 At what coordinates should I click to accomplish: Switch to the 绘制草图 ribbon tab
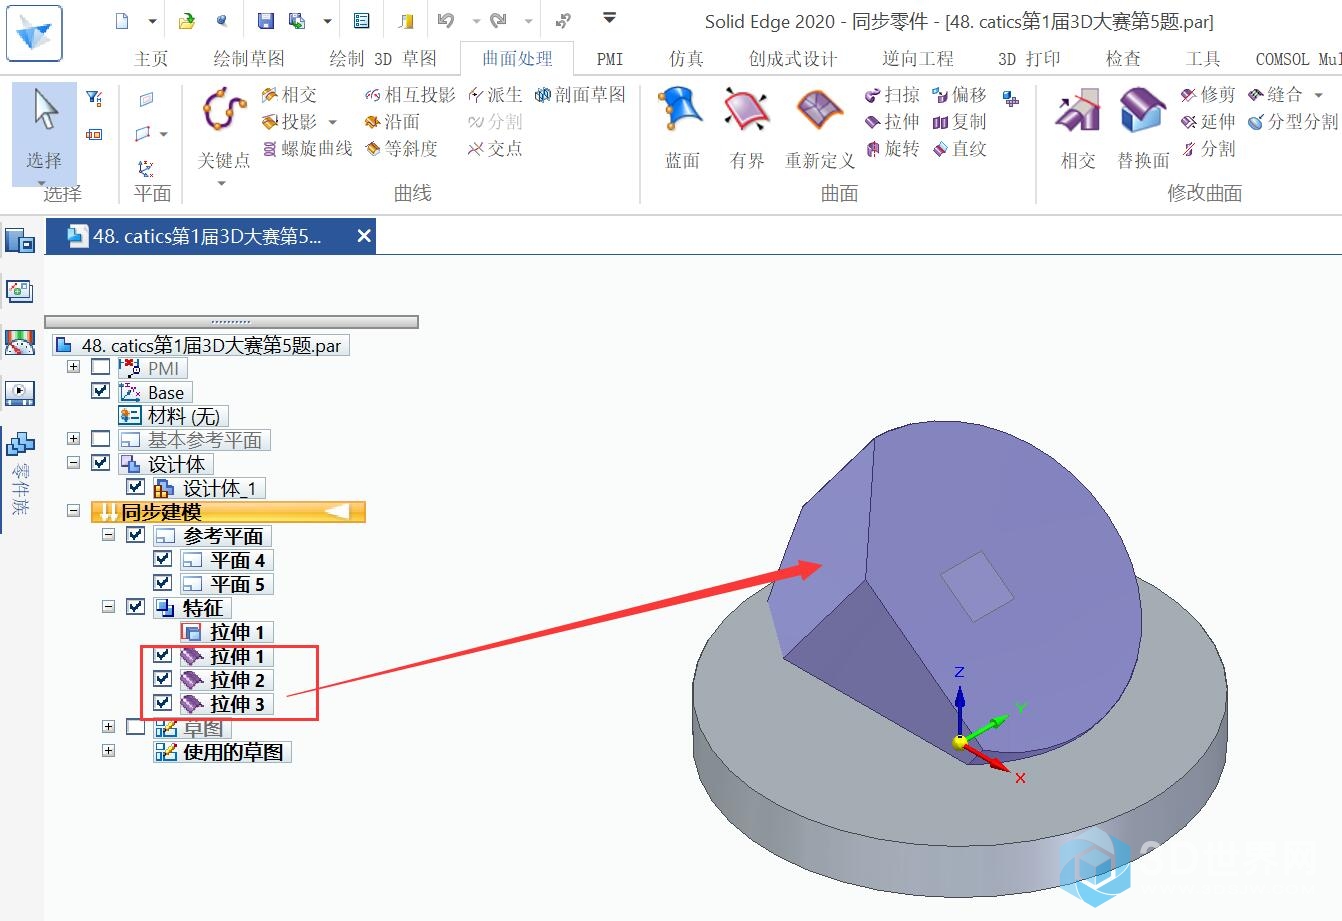pyautogui.click(x=249, y=59)
